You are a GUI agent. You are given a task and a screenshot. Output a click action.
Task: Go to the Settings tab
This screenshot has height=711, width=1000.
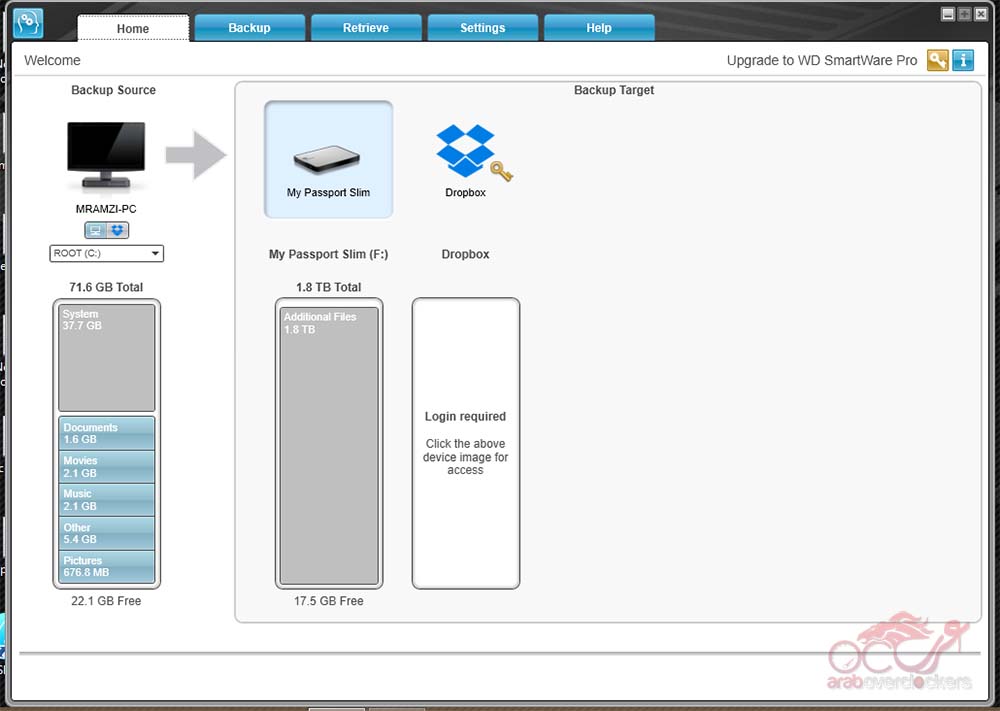coord(482,28)
